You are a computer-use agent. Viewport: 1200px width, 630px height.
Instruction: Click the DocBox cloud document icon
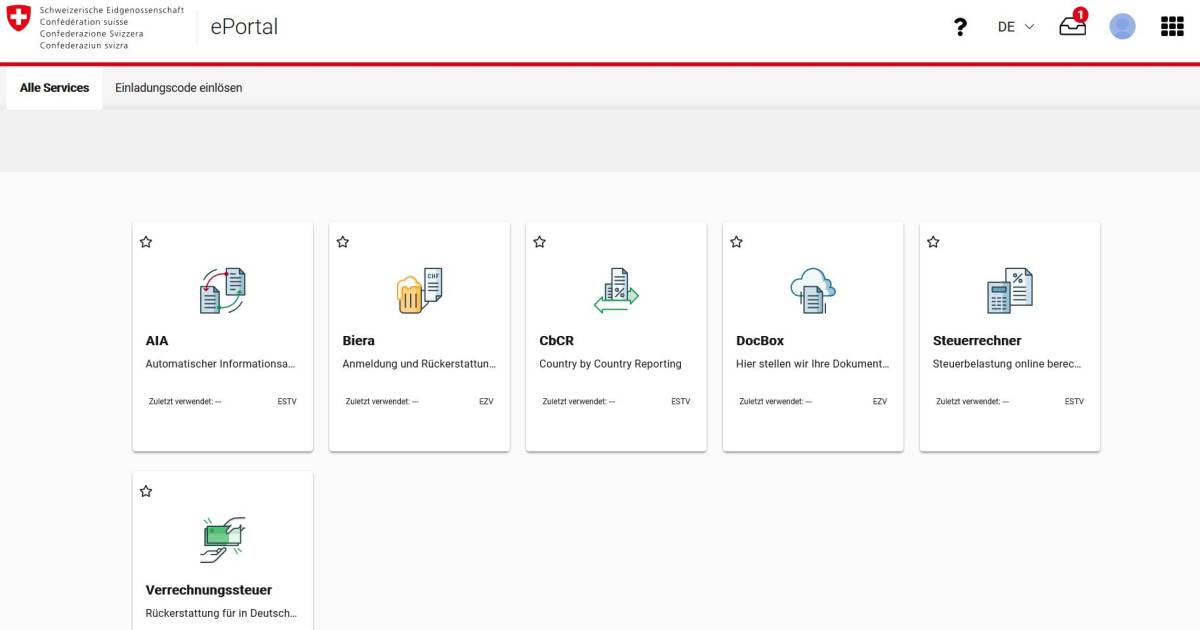[x=812, y=289]
